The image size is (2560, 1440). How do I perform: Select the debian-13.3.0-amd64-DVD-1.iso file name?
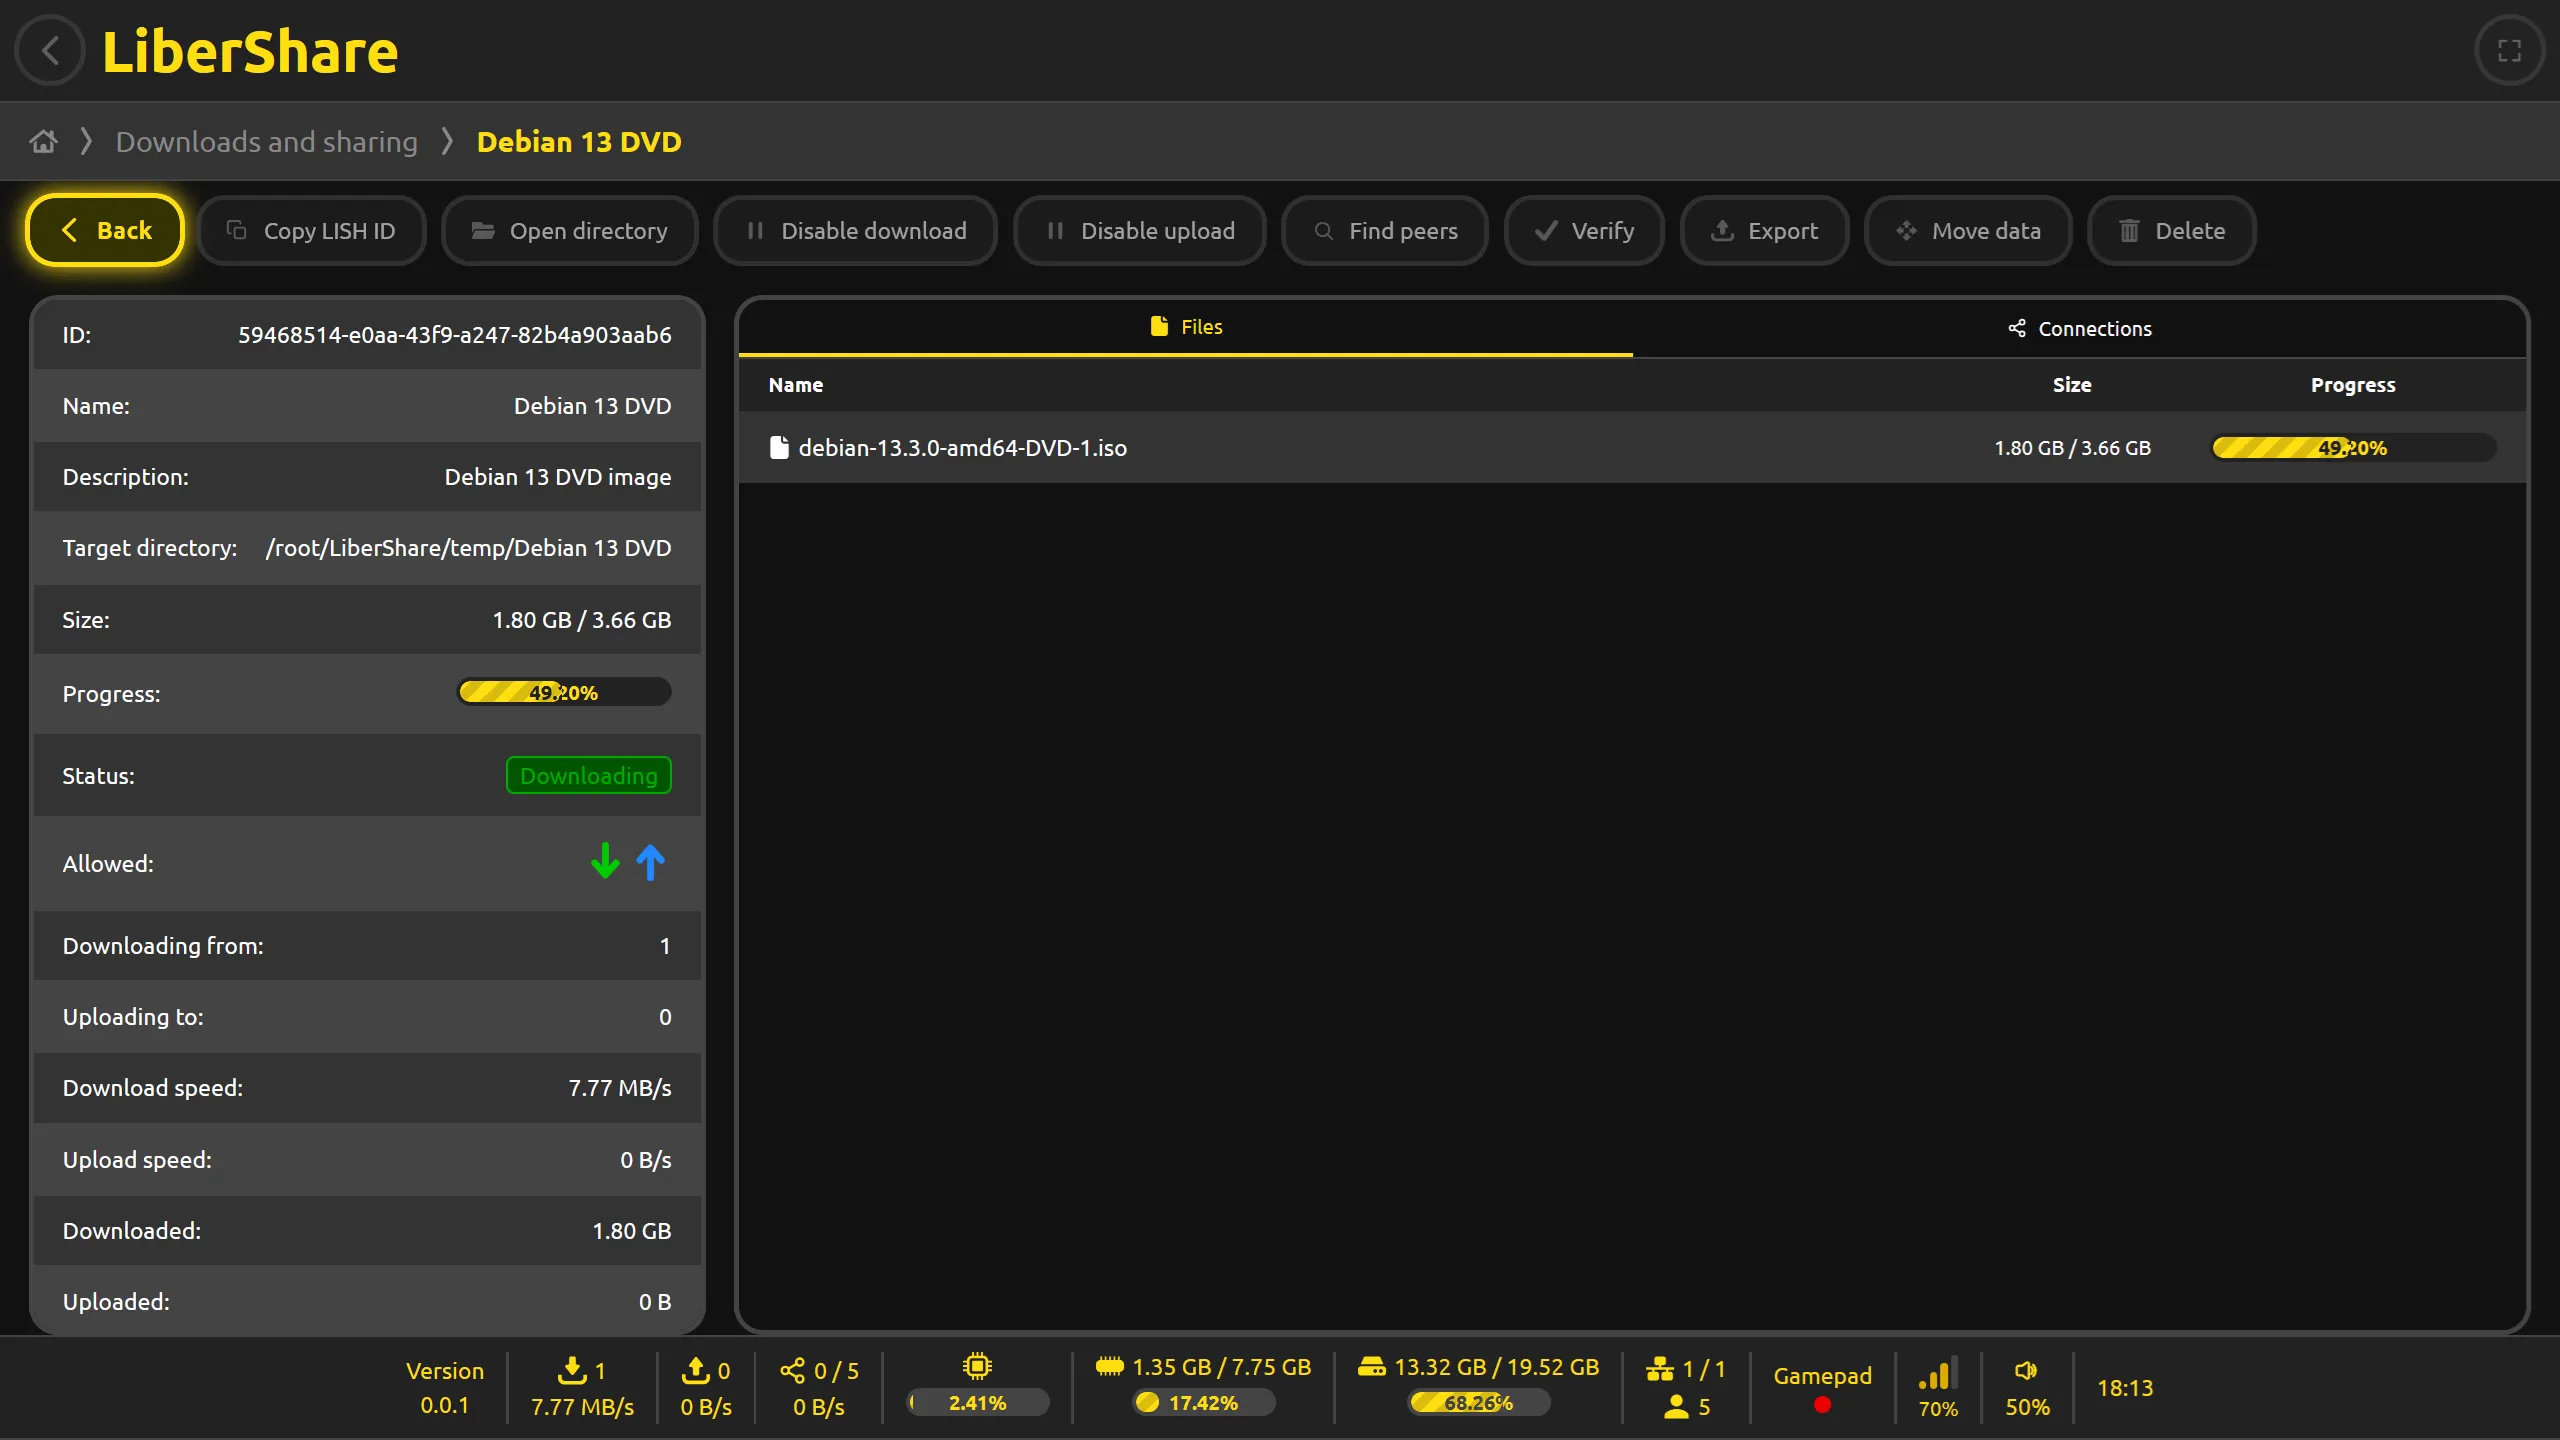point(962,447)
